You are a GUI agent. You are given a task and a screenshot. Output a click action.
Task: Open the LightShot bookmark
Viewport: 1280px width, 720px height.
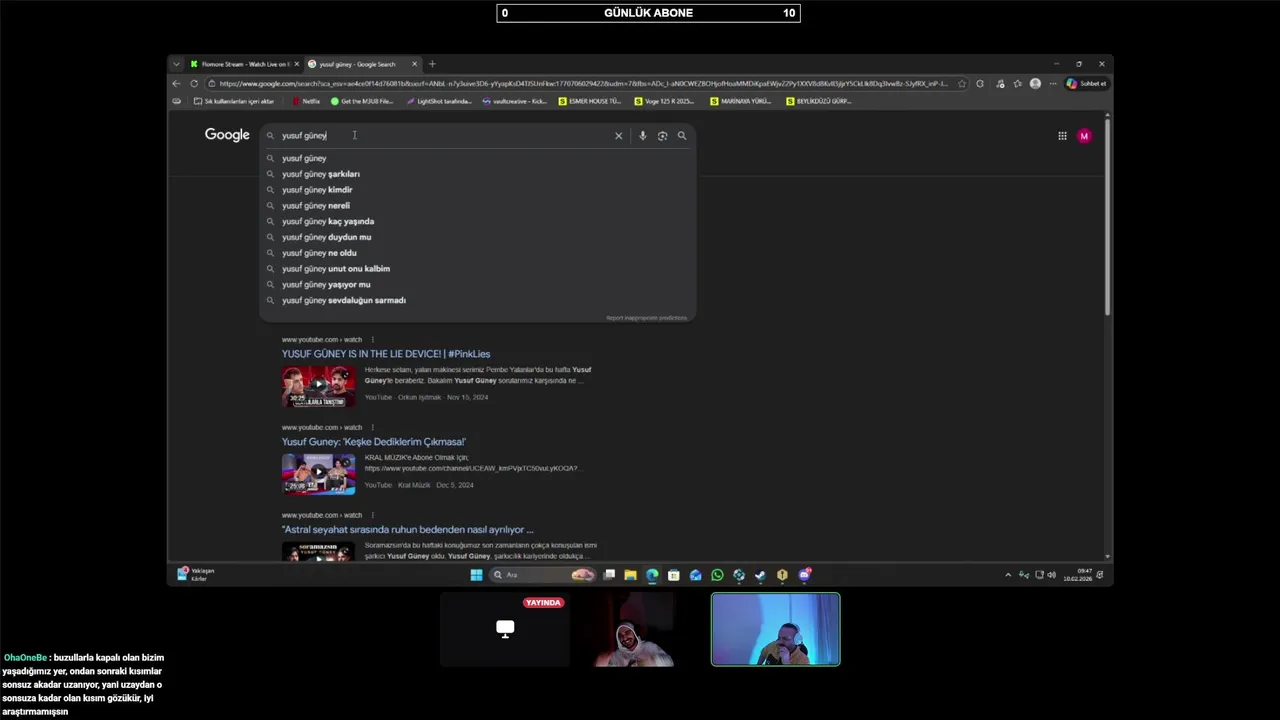[x=438, y=101]
